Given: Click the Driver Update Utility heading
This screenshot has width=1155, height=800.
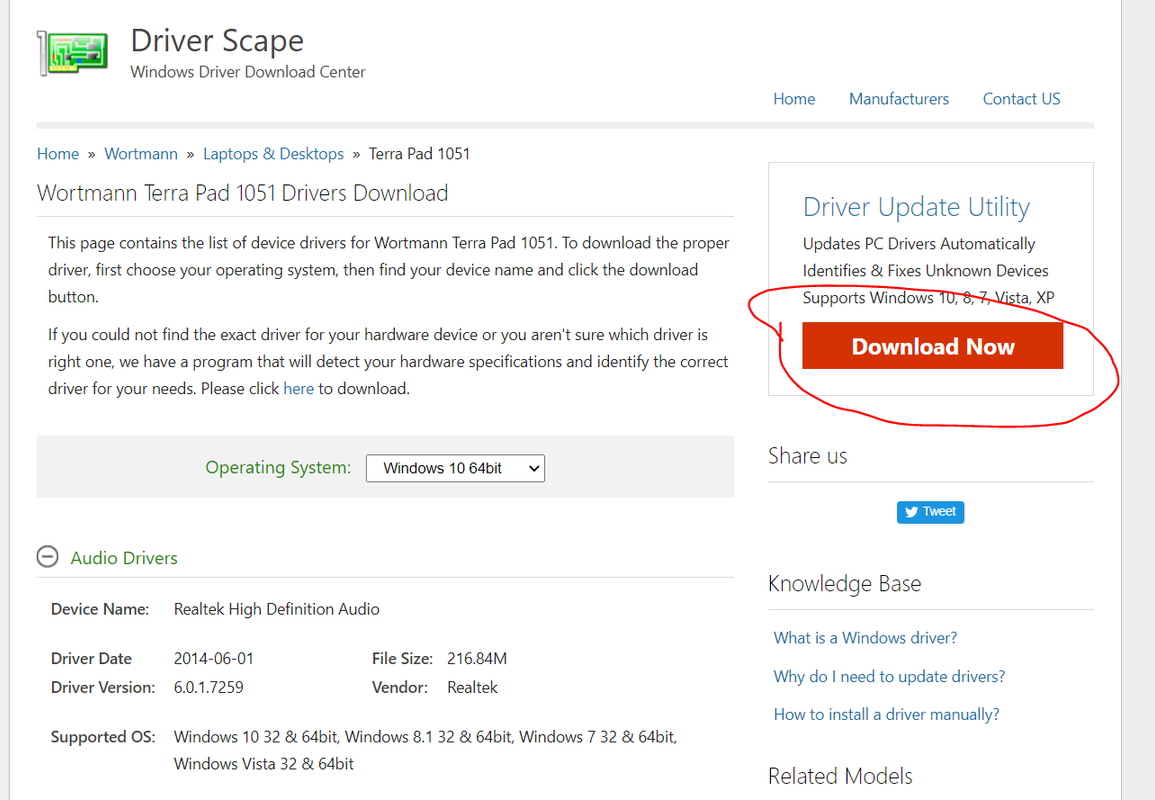Looking at the screenshot, I should click(916, 207).
